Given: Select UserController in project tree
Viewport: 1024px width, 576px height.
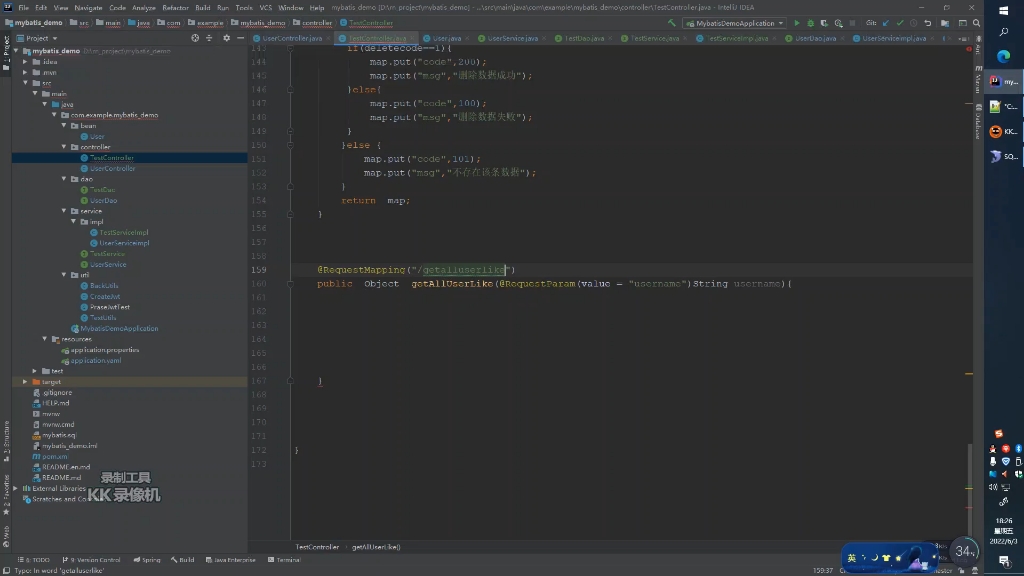Looking at the screenshot, I should [x=112, y=168].
